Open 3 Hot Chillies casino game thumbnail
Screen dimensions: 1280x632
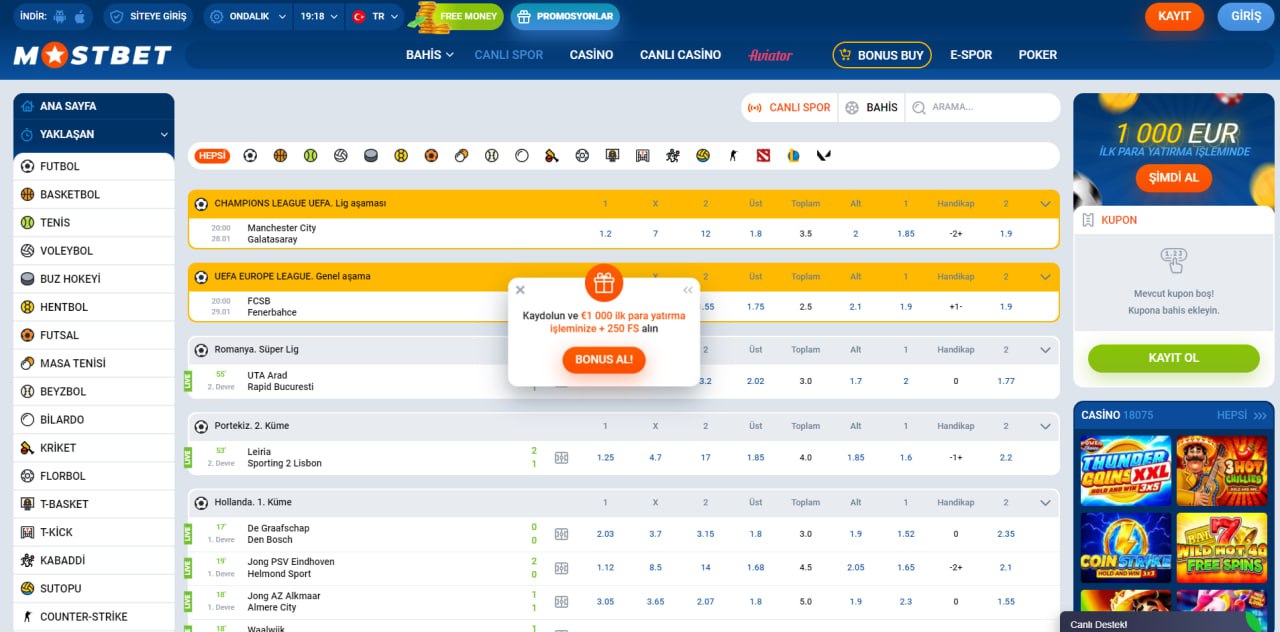point(1222,470)
